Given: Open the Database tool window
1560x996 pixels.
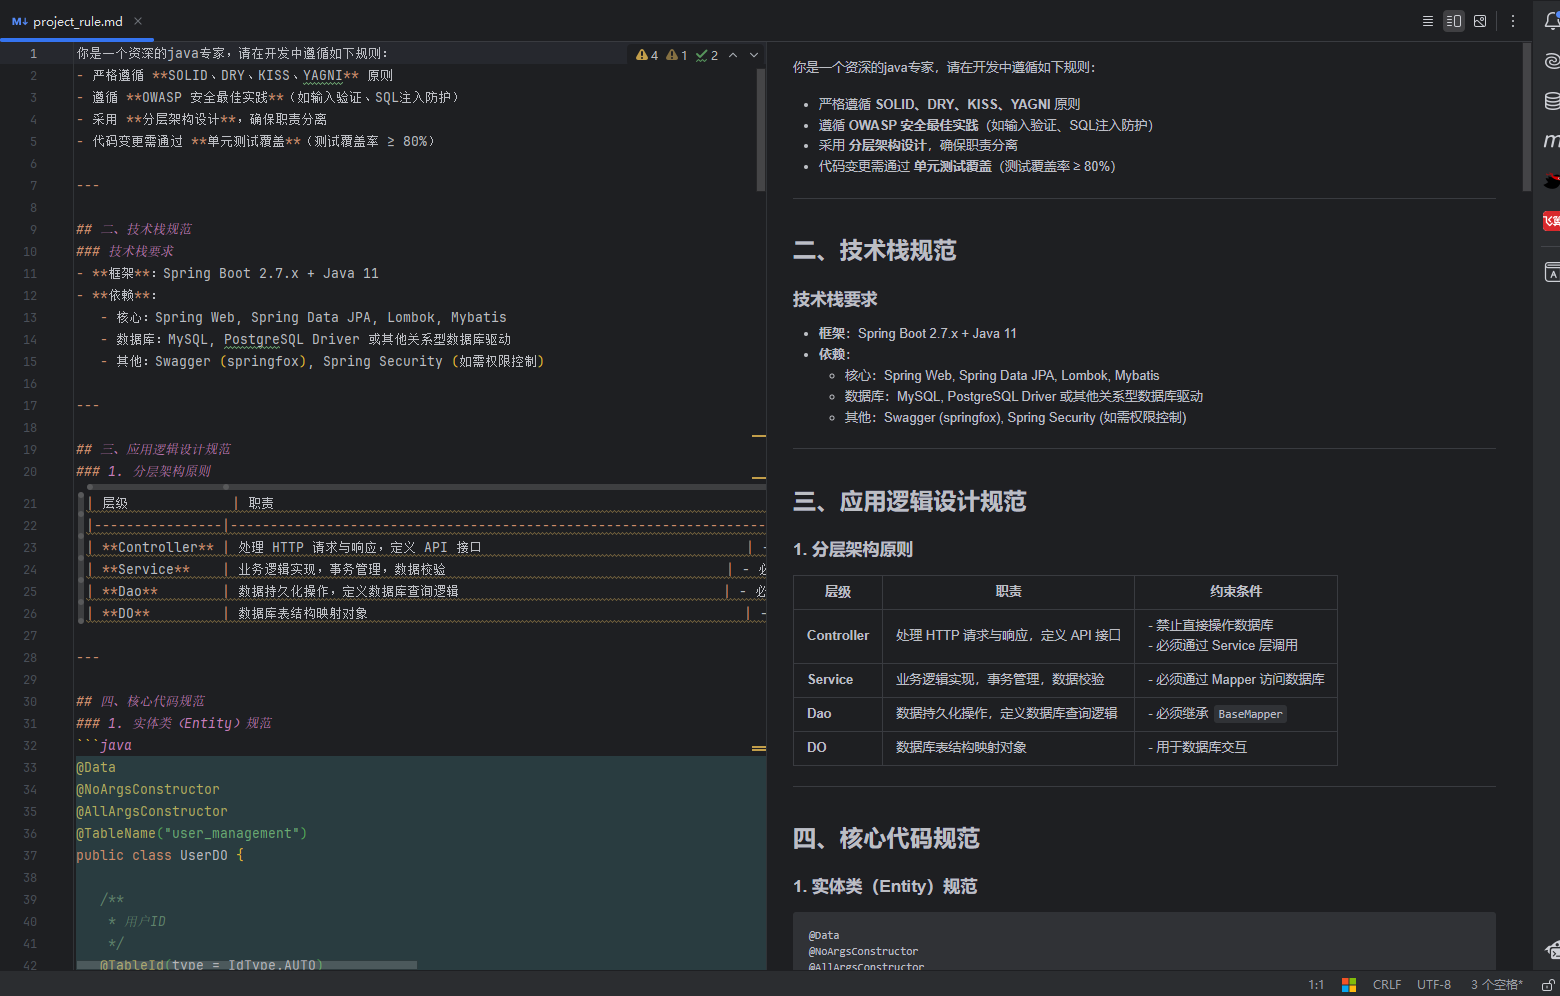Looking at the screenshot, I should (1552, 101).
